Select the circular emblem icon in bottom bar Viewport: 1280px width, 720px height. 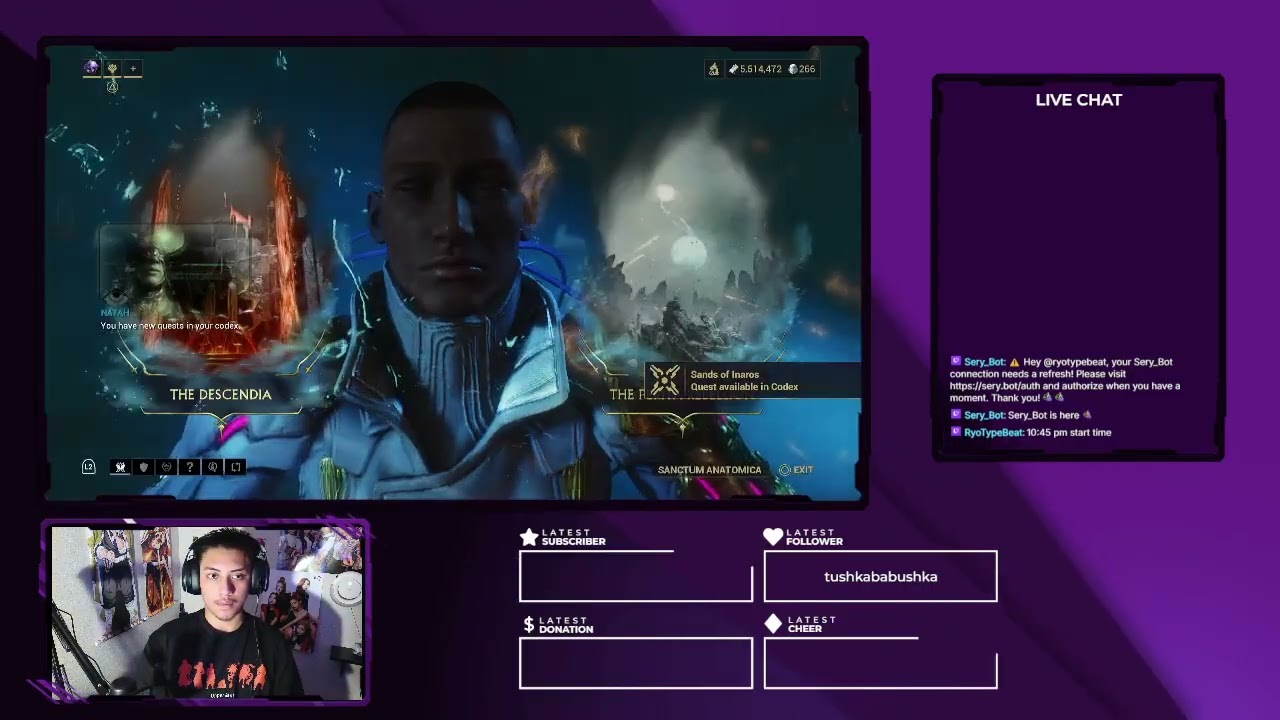coord(166,467)
